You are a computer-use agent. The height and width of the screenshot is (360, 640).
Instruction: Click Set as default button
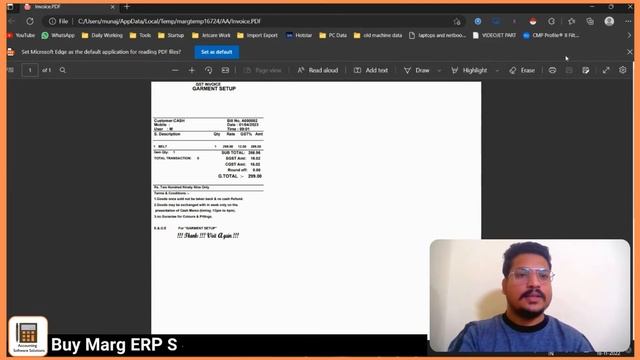pyautogui.click(x=217, y=52)
